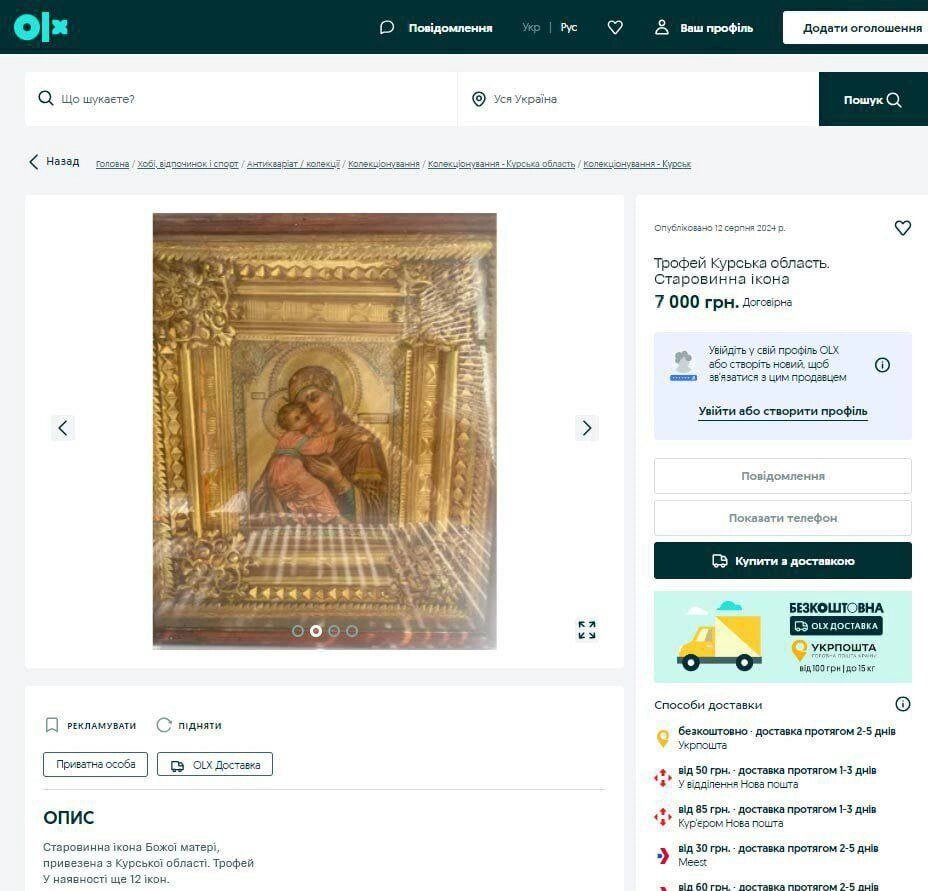Open the OLX logo homepage
This screenshot has width=928, height=891.
(41, 27)
